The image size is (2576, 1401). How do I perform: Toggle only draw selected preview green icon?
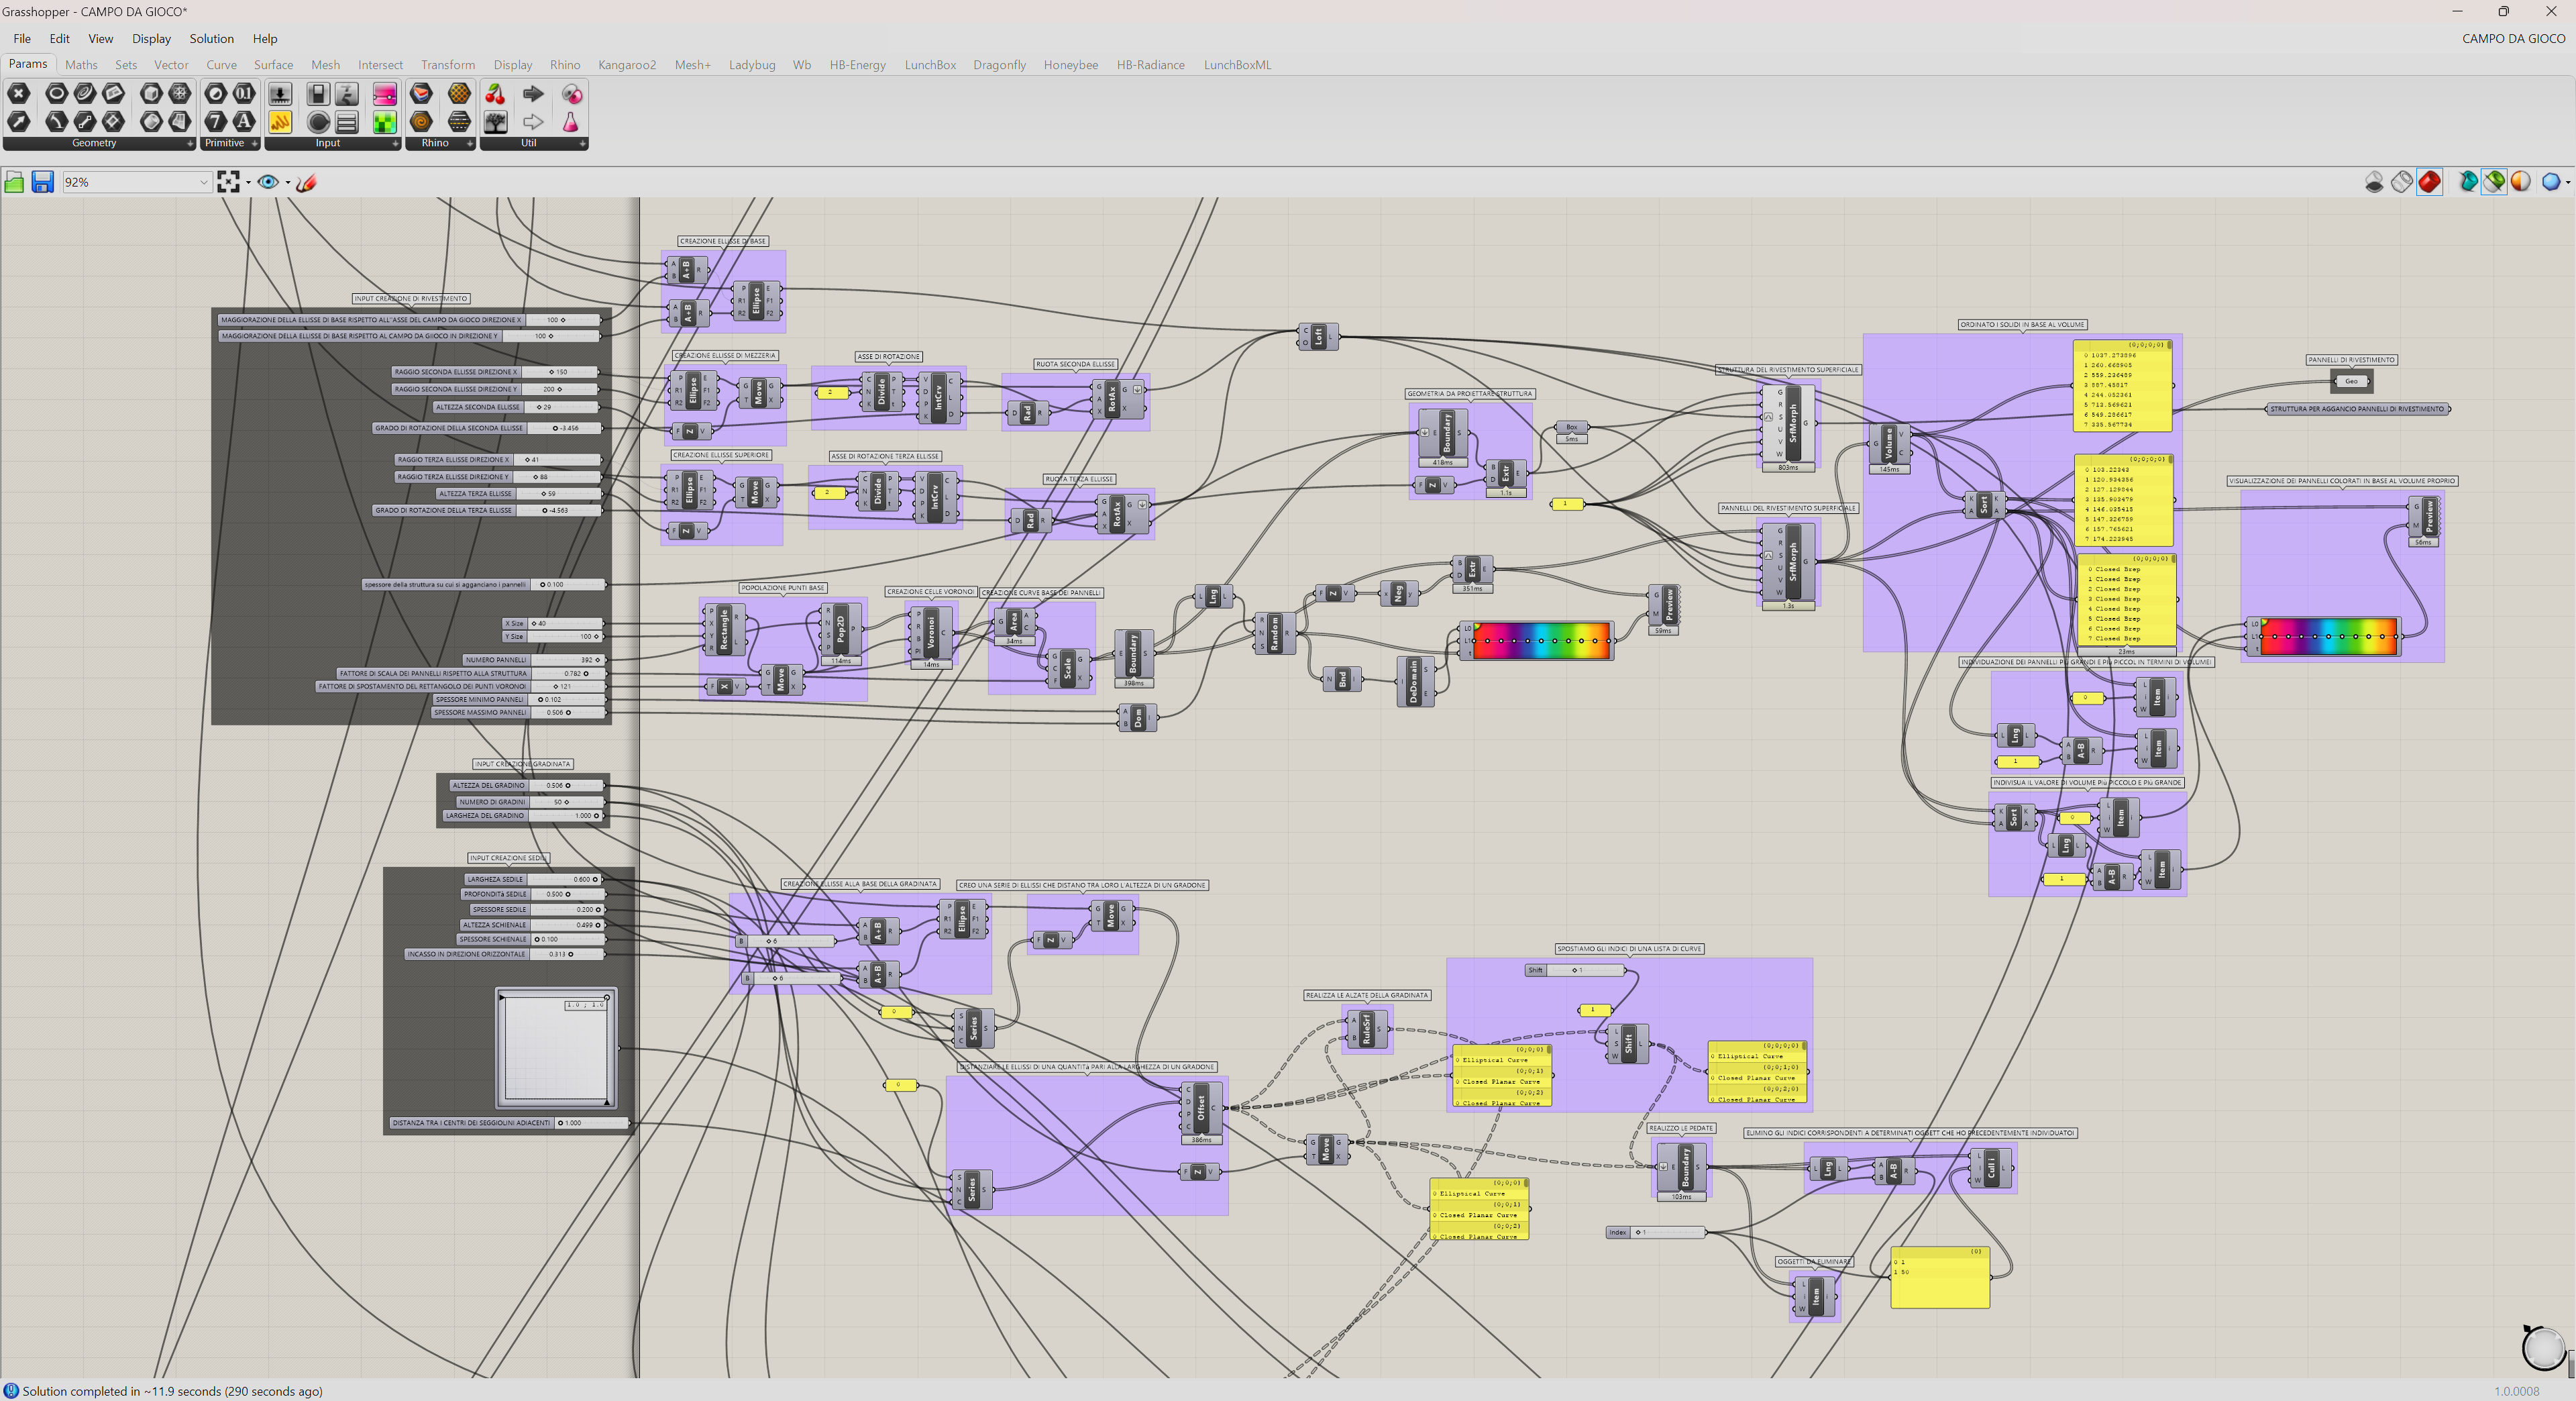(2494, 182)
